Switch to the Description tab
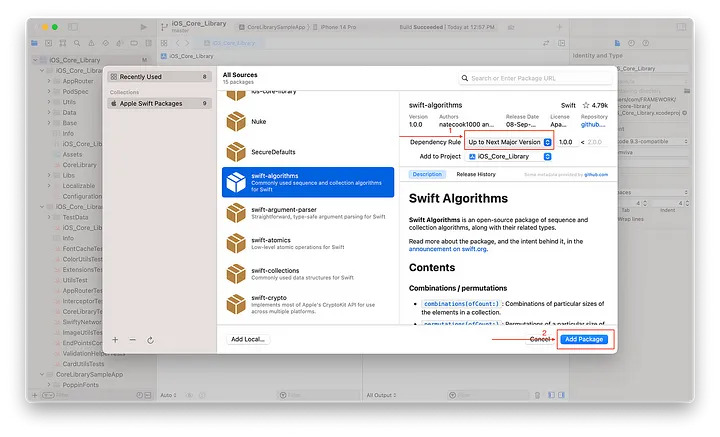720x437 pixels. click(x=427, y=174)
